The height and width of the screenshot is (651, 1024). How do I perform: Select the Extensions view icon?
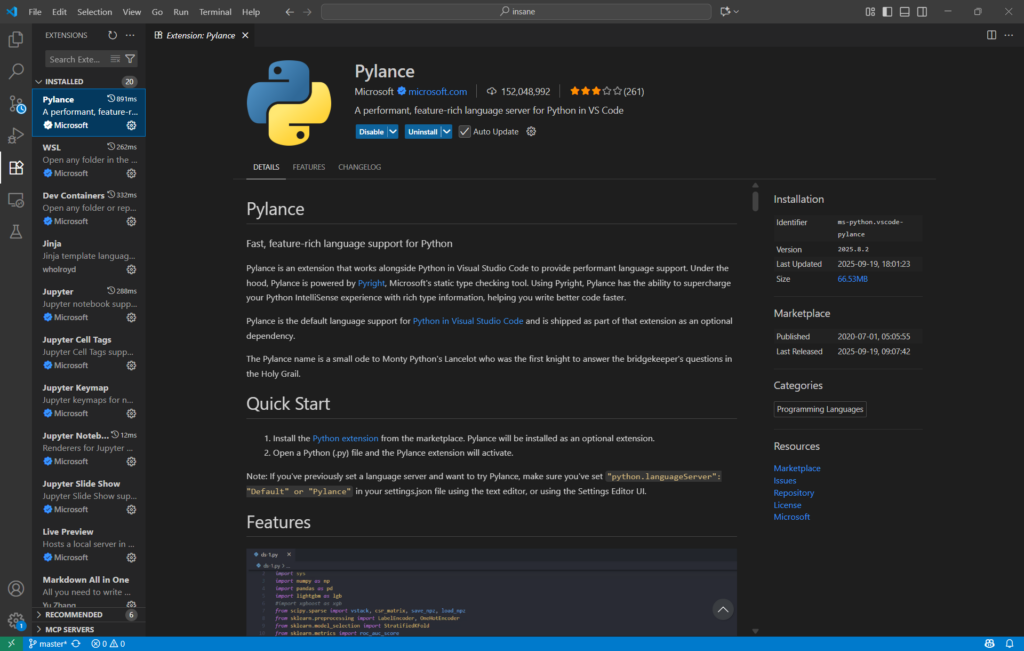click(16, 168)
